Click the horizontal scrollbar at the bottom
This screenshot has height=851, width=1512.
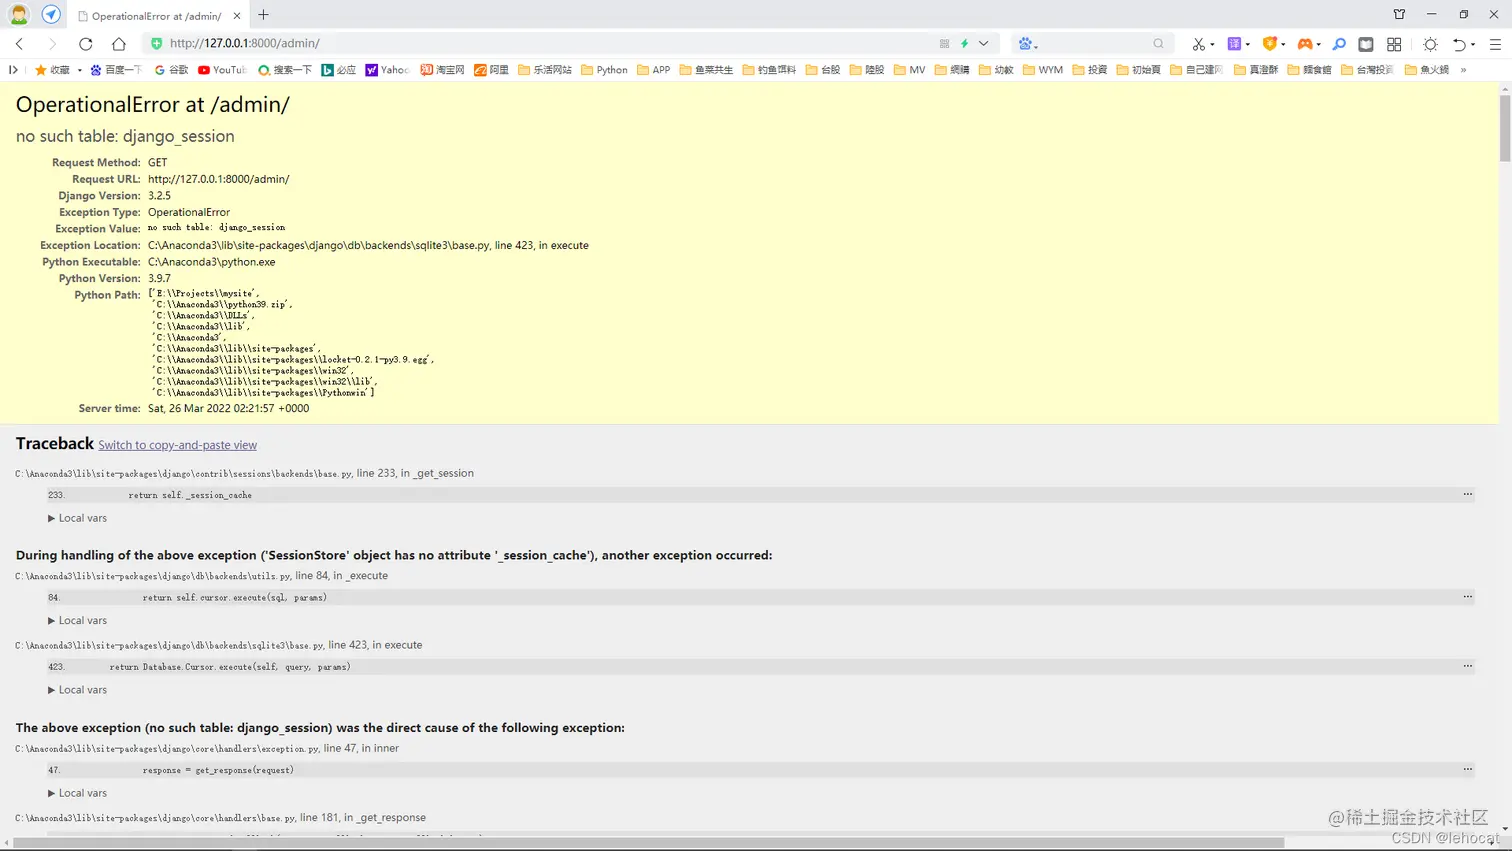[648, 843]
